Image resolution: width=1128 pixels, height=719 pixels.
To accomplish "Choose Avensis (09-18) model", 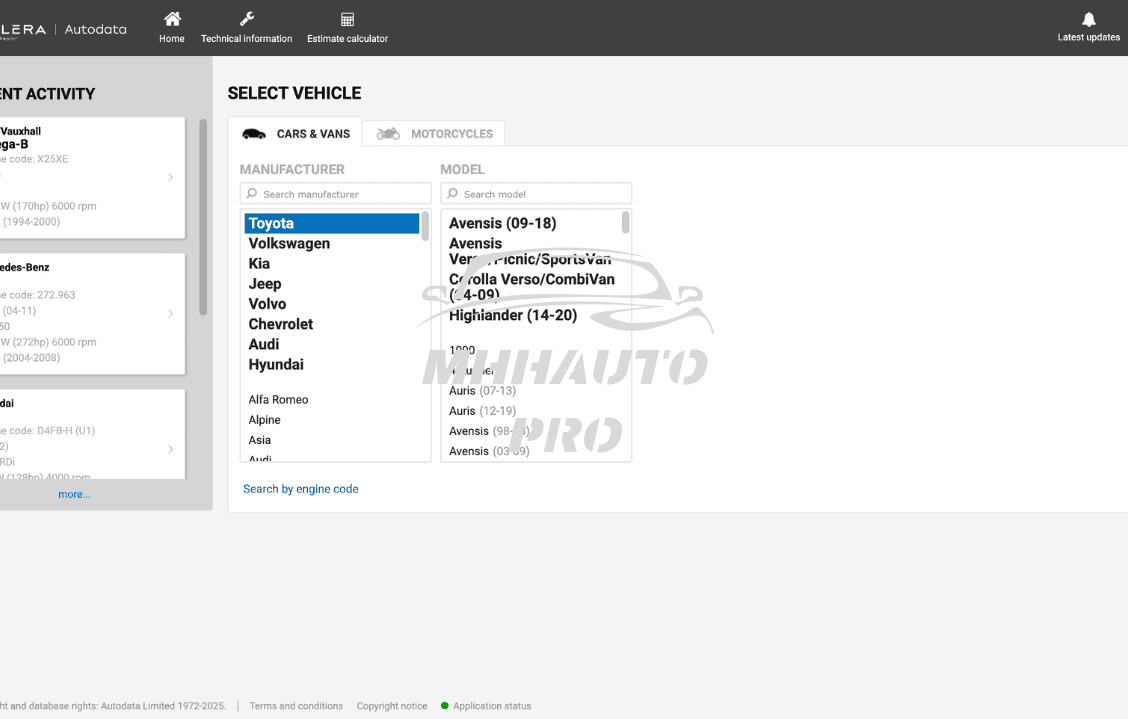I will tap(502, 223).
